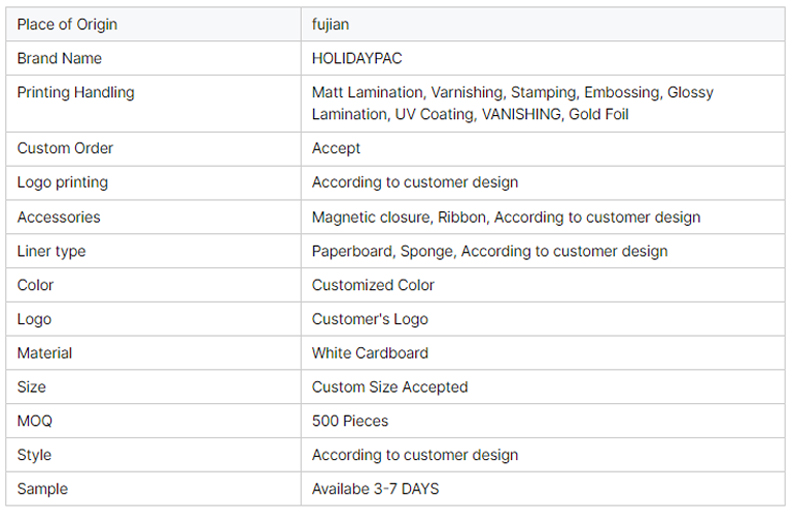Click the '500 Pieces' MOQ value
This screenshot has height=516, width=800.
[350, 421]
